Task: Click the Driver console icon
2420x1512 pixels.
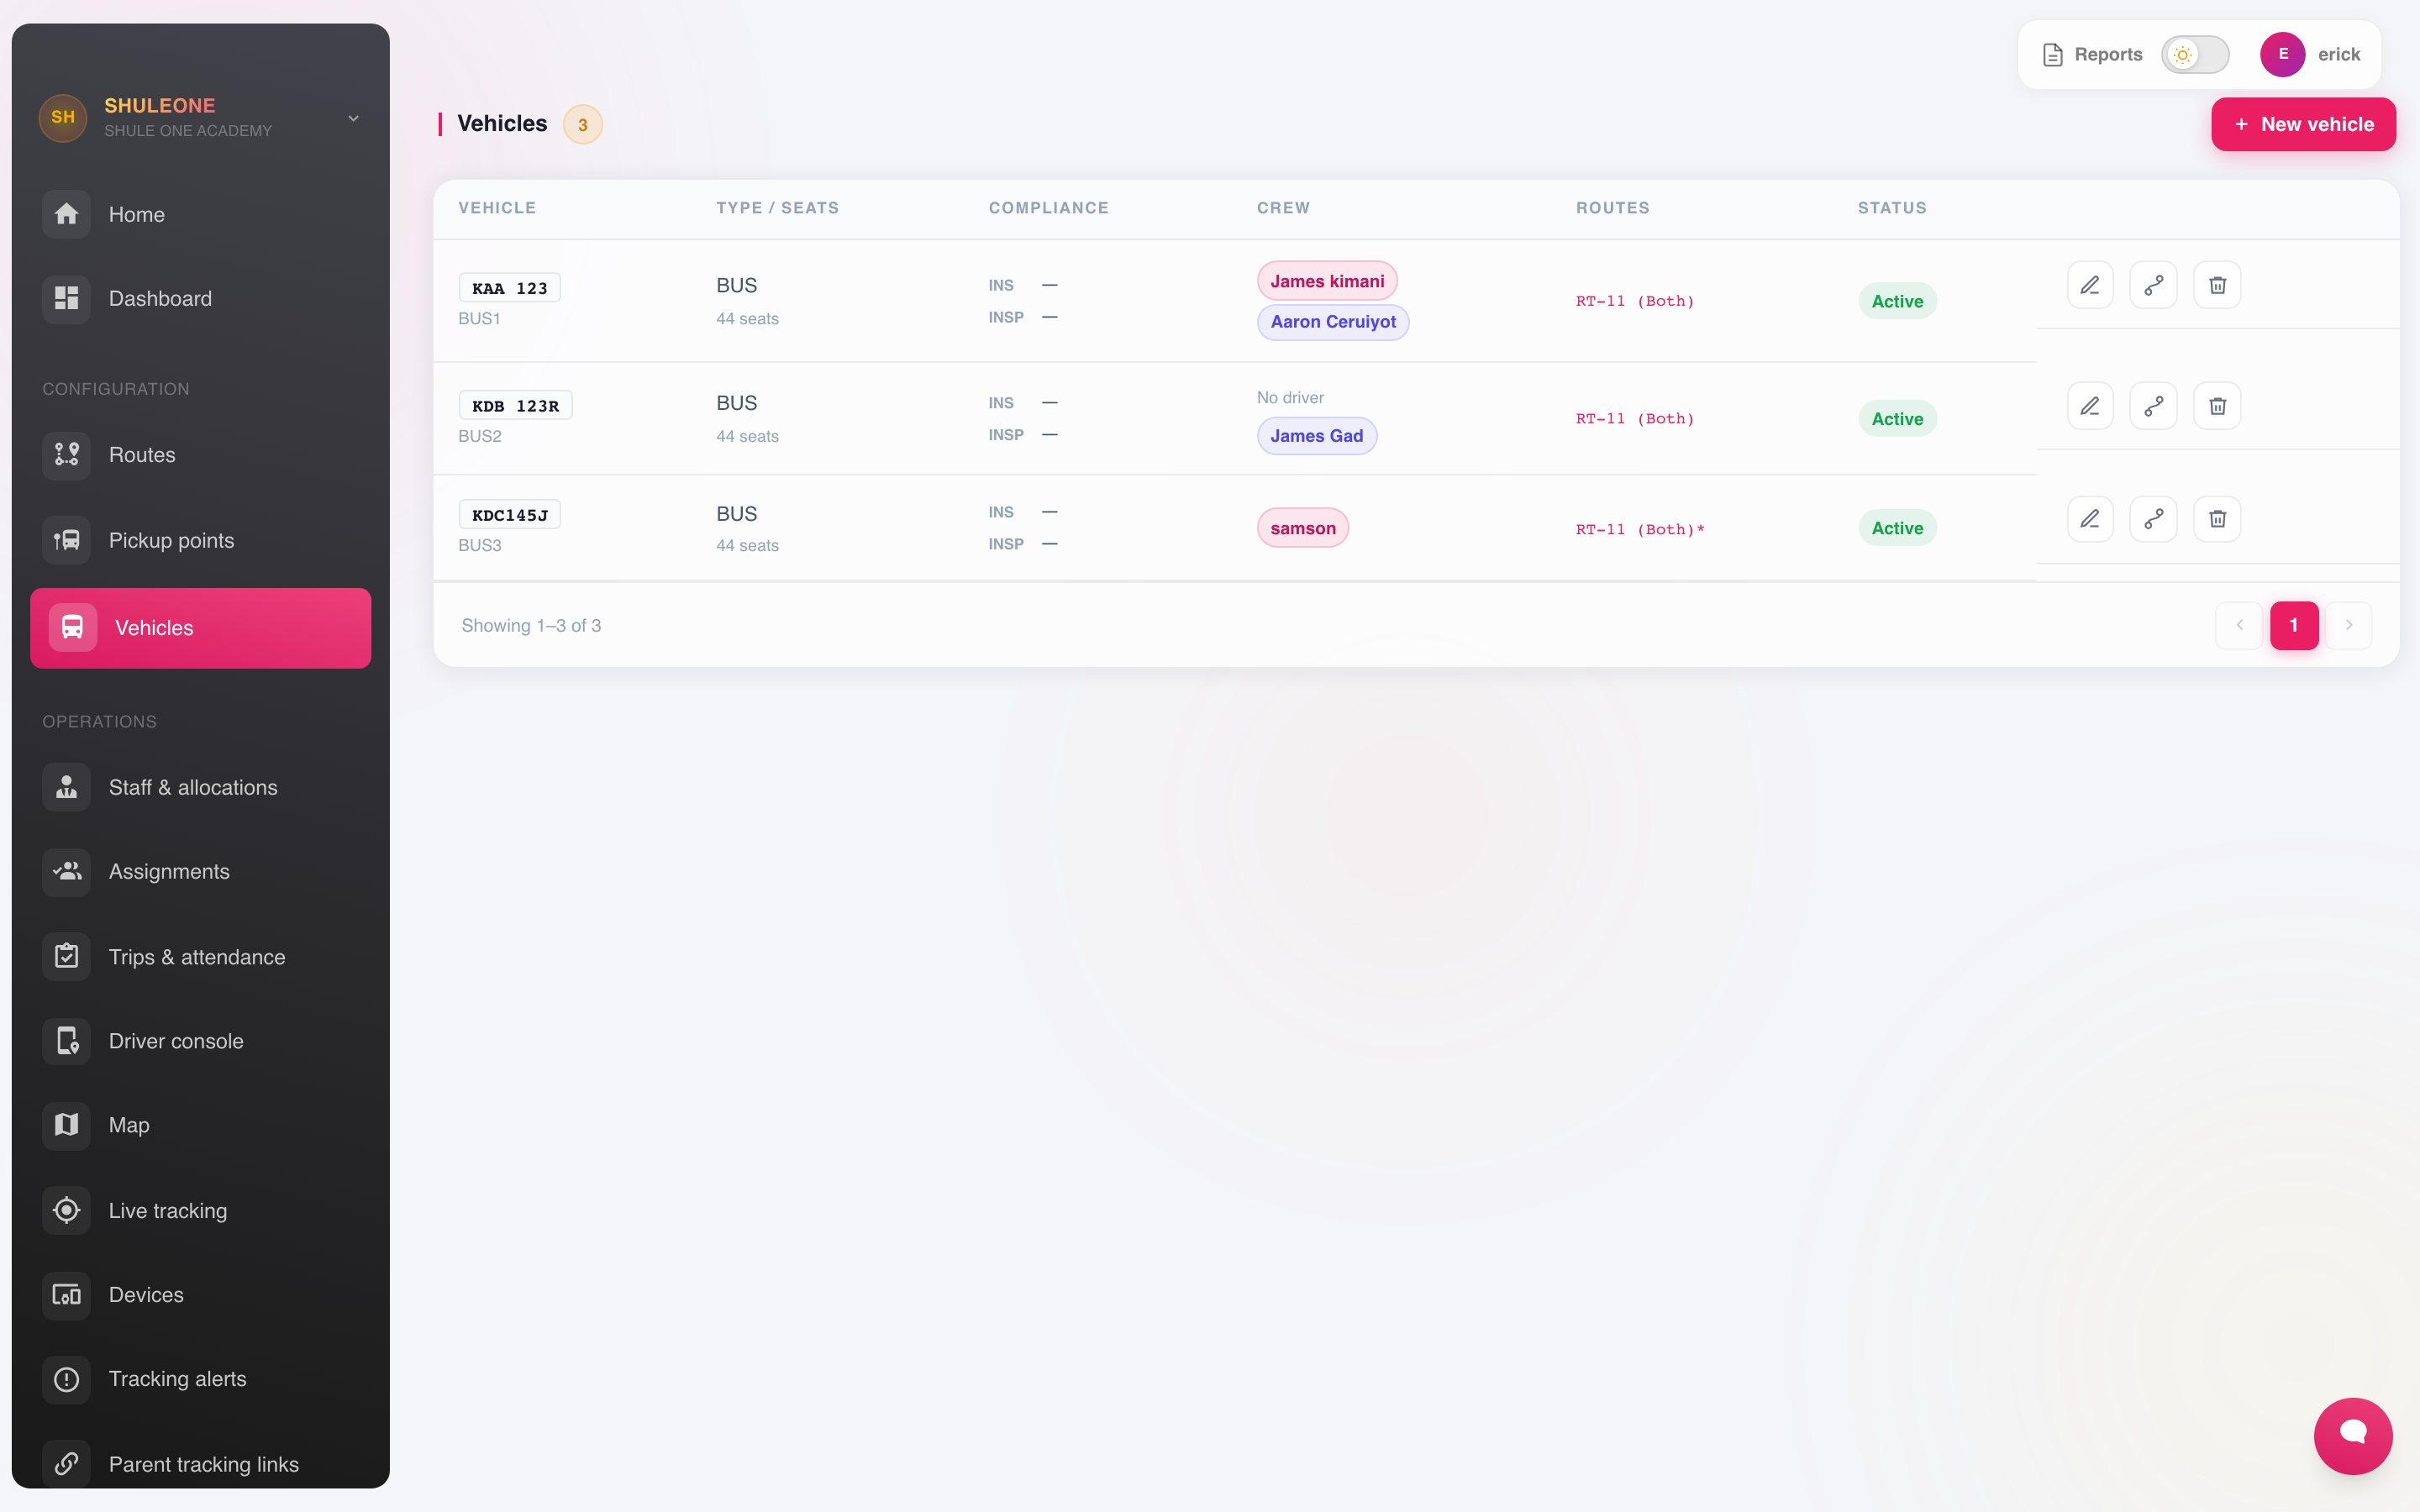Action: coord(66,1041)
